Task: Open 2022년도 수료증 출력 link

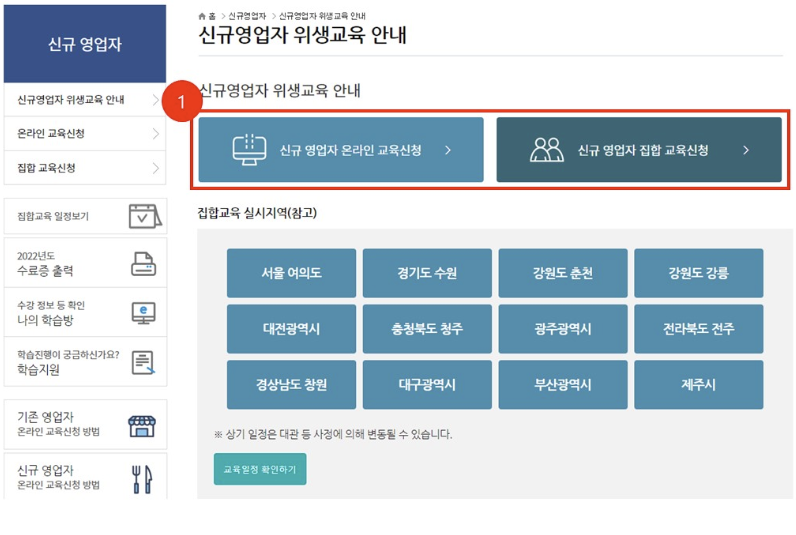Action: [x=85, y=263]
